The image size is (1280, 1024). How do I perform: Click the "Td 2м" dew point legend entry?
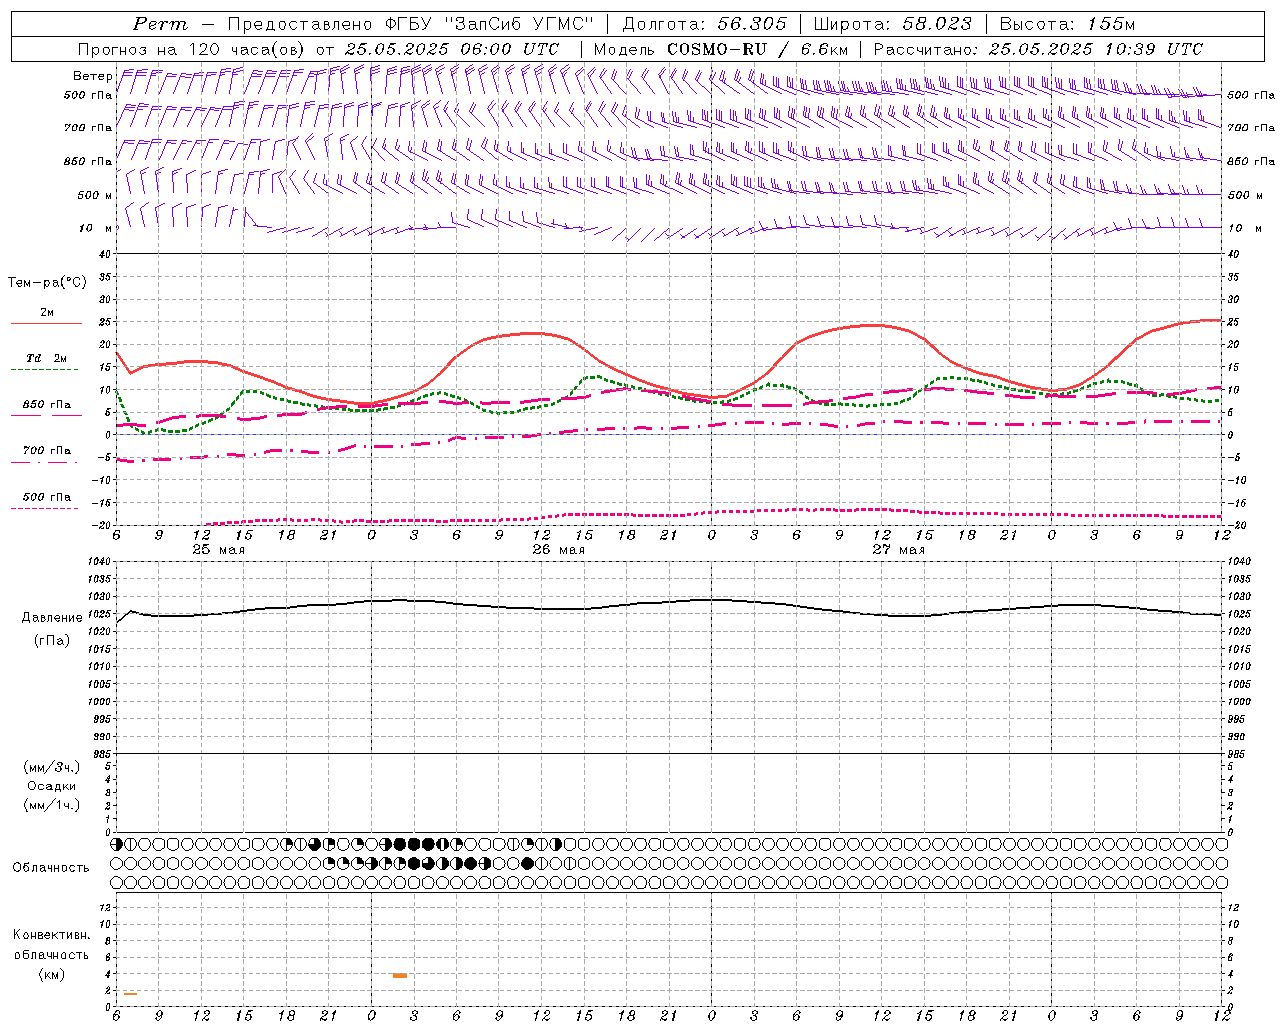[x=46, y=358]
